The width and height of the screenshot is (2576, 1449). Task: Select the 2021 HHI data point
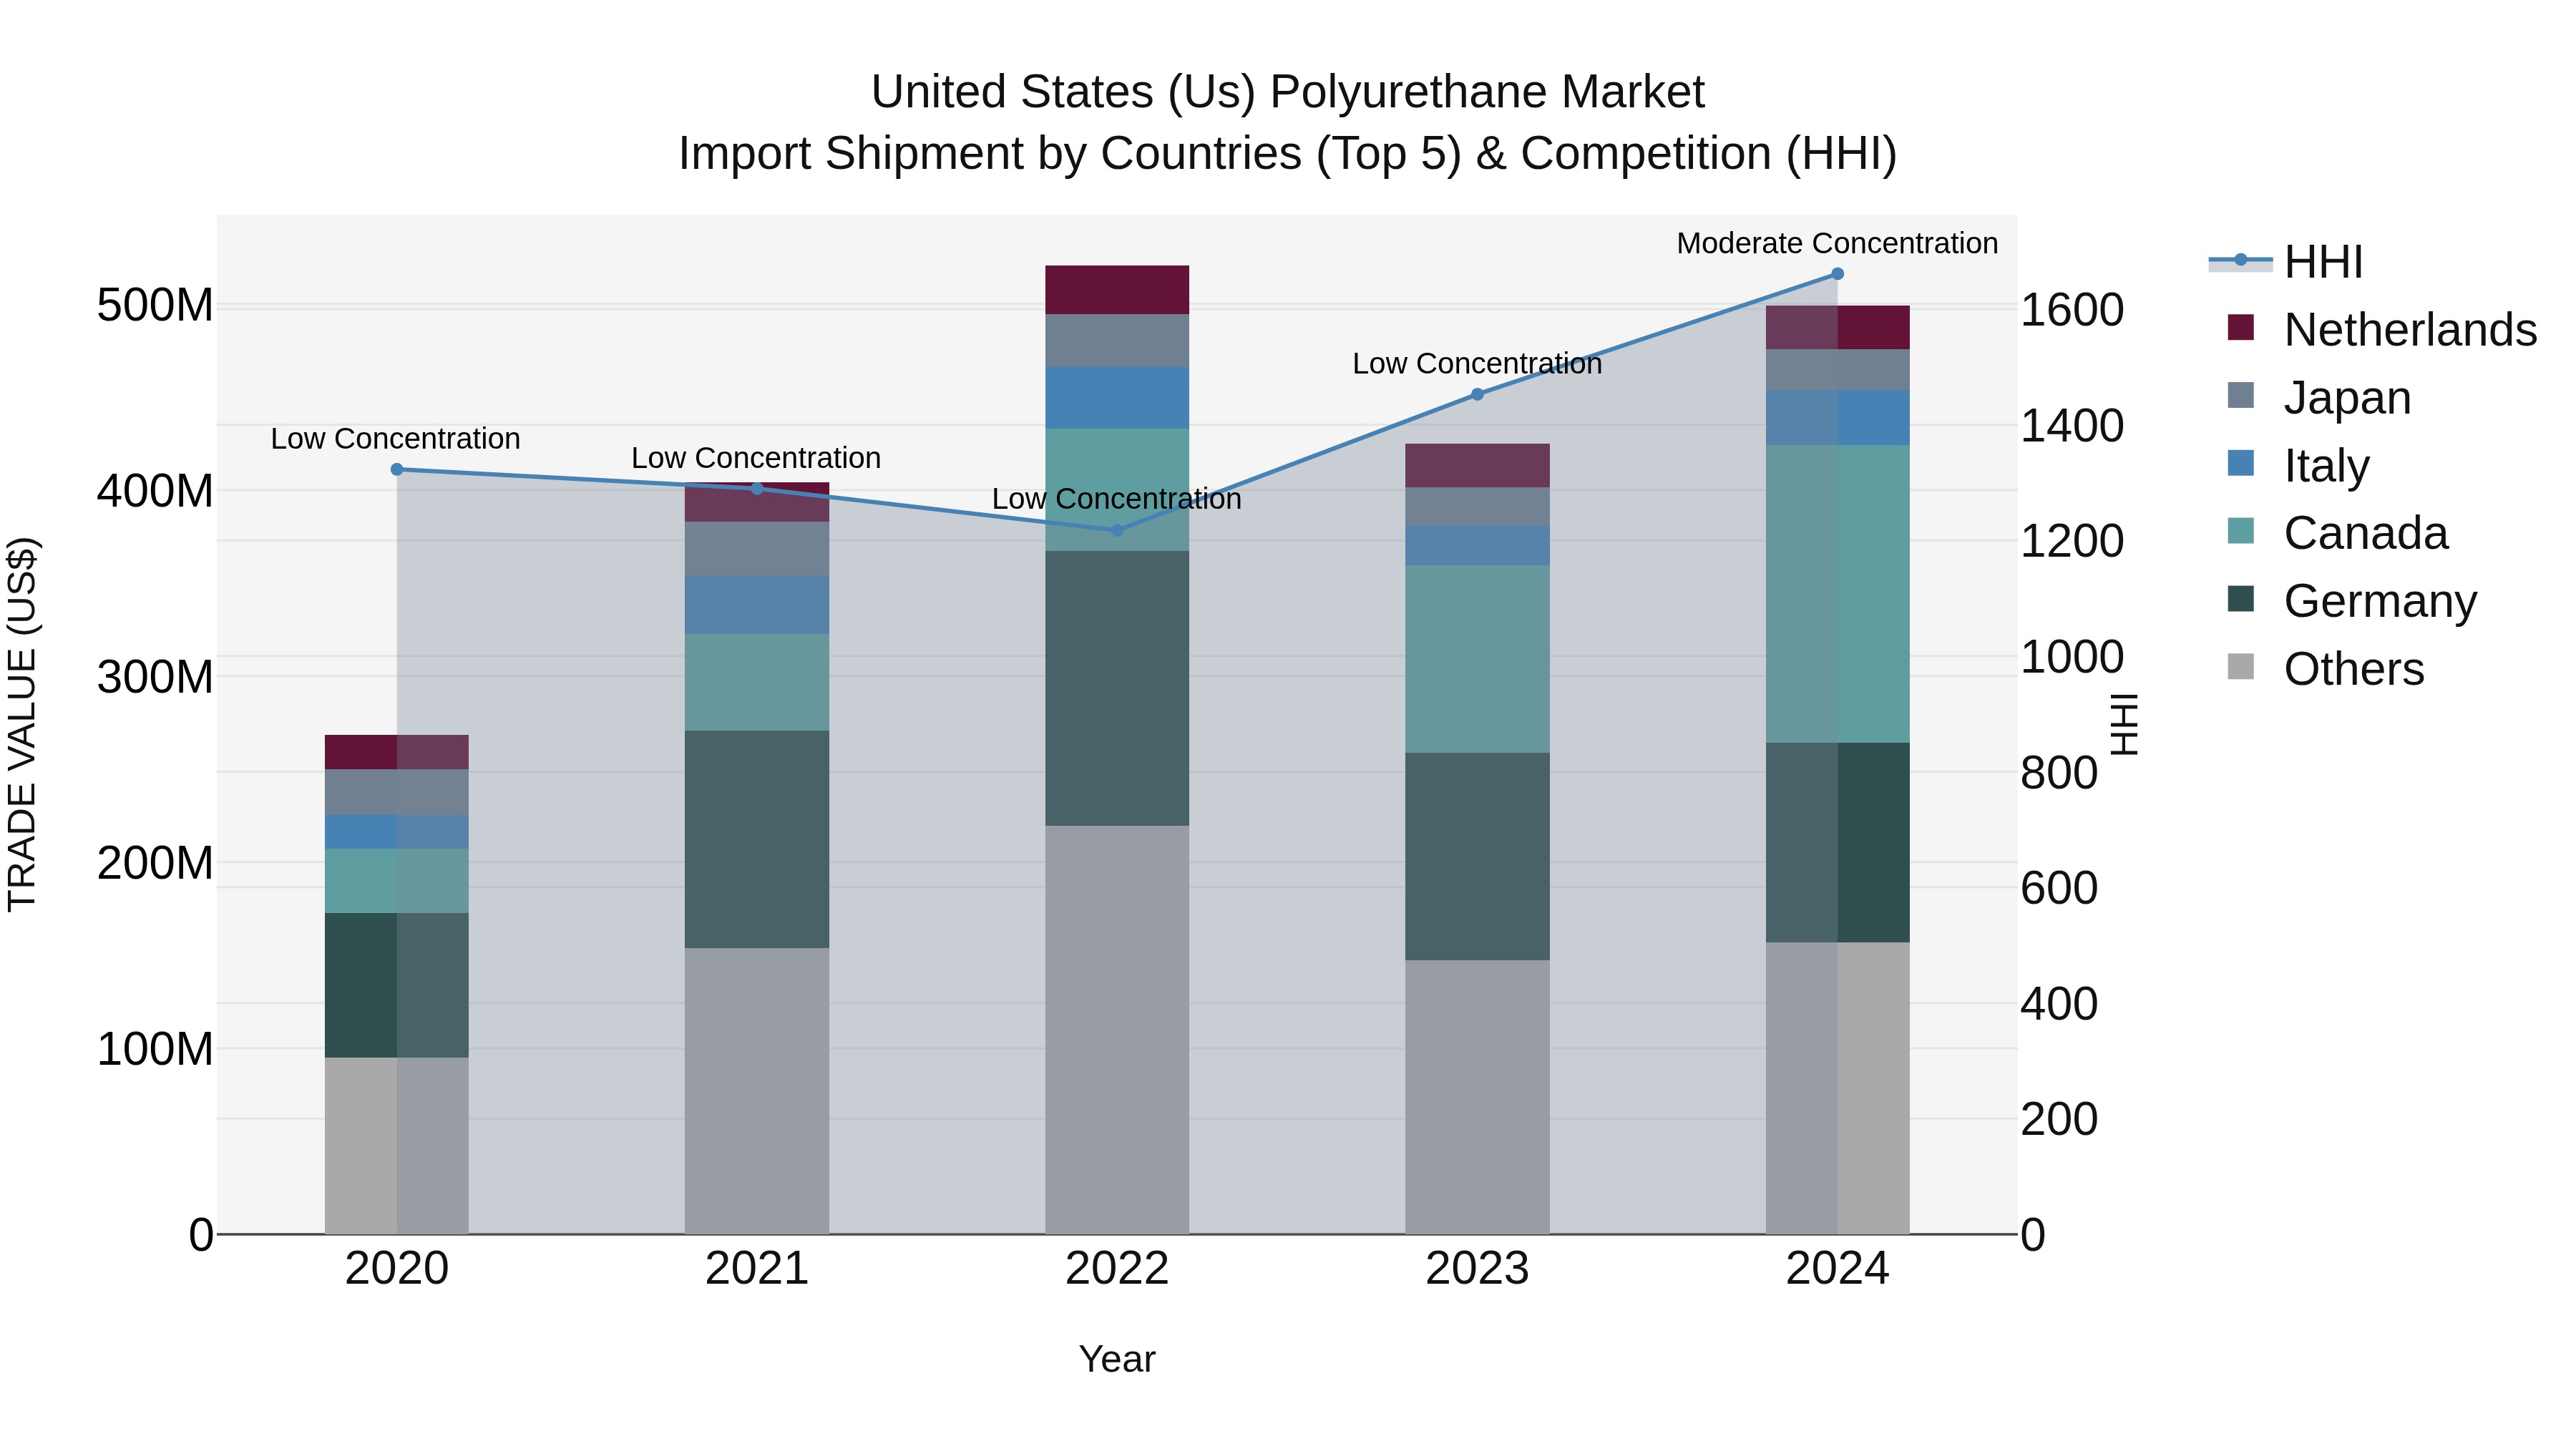tap(757, 489)
